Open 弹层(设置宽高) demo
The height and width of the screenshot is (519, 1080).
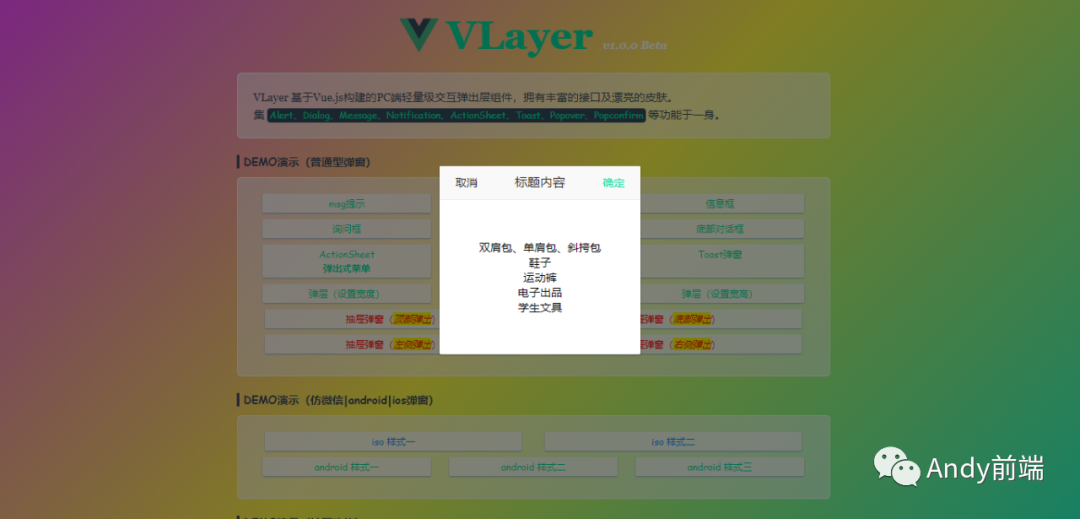720,294
